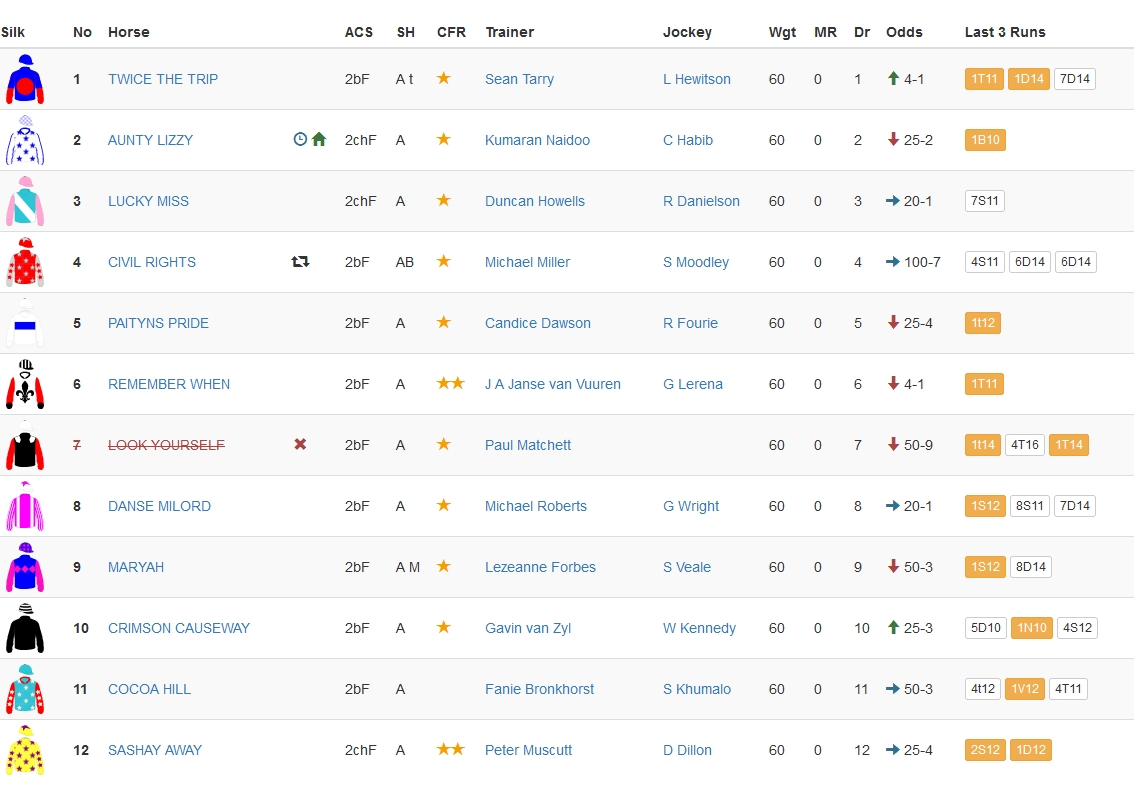Click the double star rating for Remember When
The width and height of the screenshot is (1134, 785).
pos(450,383)
